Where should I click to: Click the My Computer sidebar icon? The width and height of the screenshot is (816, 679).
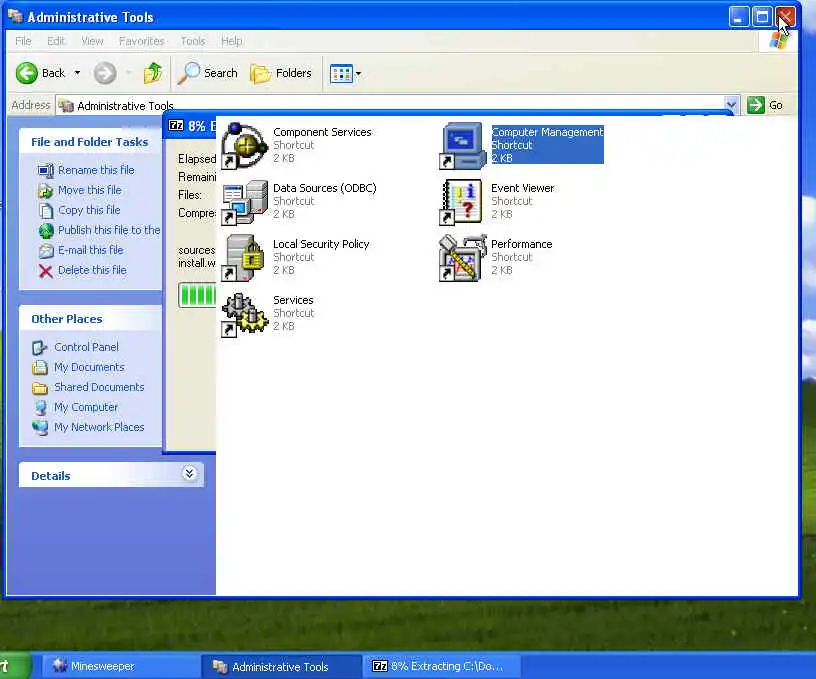[x=40, y=407]
